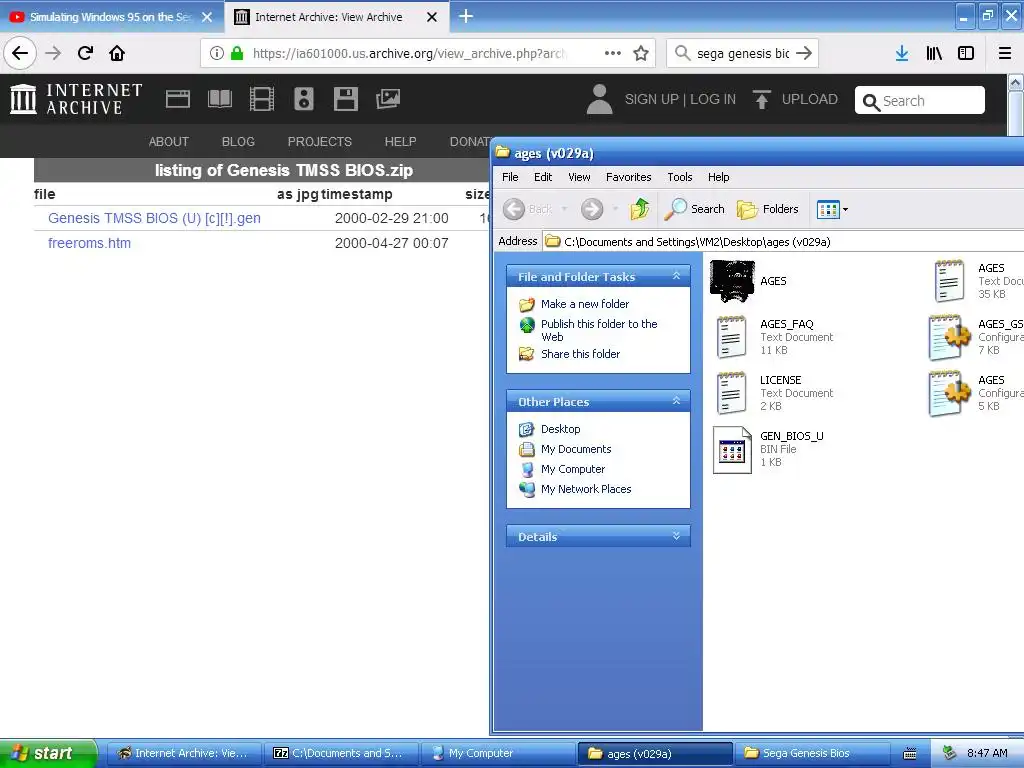This screenshot has height=768, width=1024.
Task: Click Make a new folder
Action: [584, 304]
